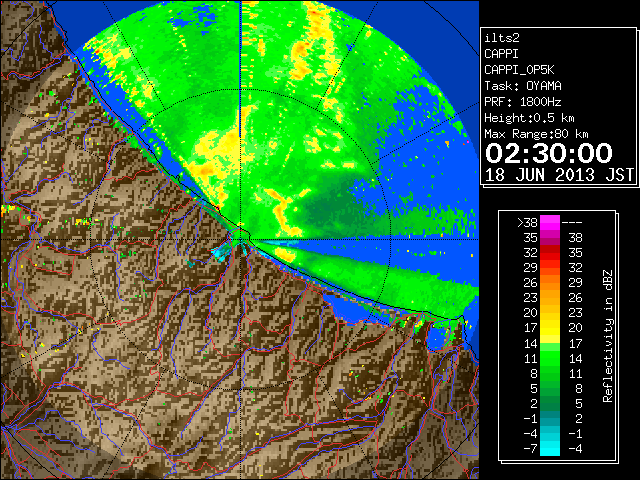The image size is (640, 480).
Task: Click the 'Task: OYAMA' text
Action: click(523, 86)
